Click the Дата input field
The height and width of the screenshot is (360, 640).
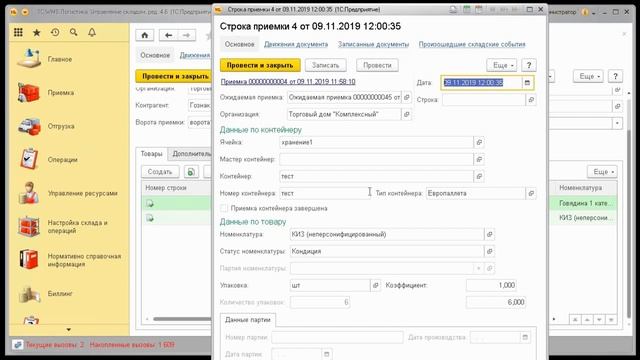(x=482, y=82)
